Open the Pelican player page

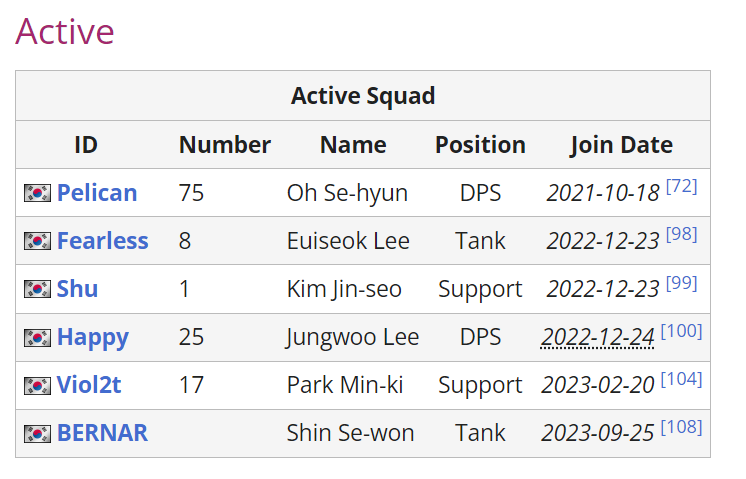pos(97,193)
